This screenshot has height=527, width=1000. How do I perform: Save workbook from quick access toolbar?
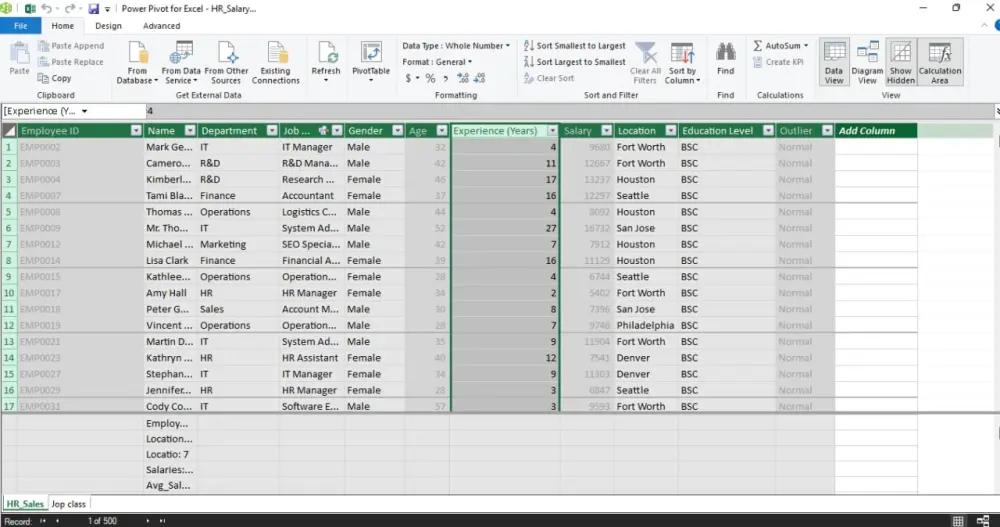[x=94, y=9]
